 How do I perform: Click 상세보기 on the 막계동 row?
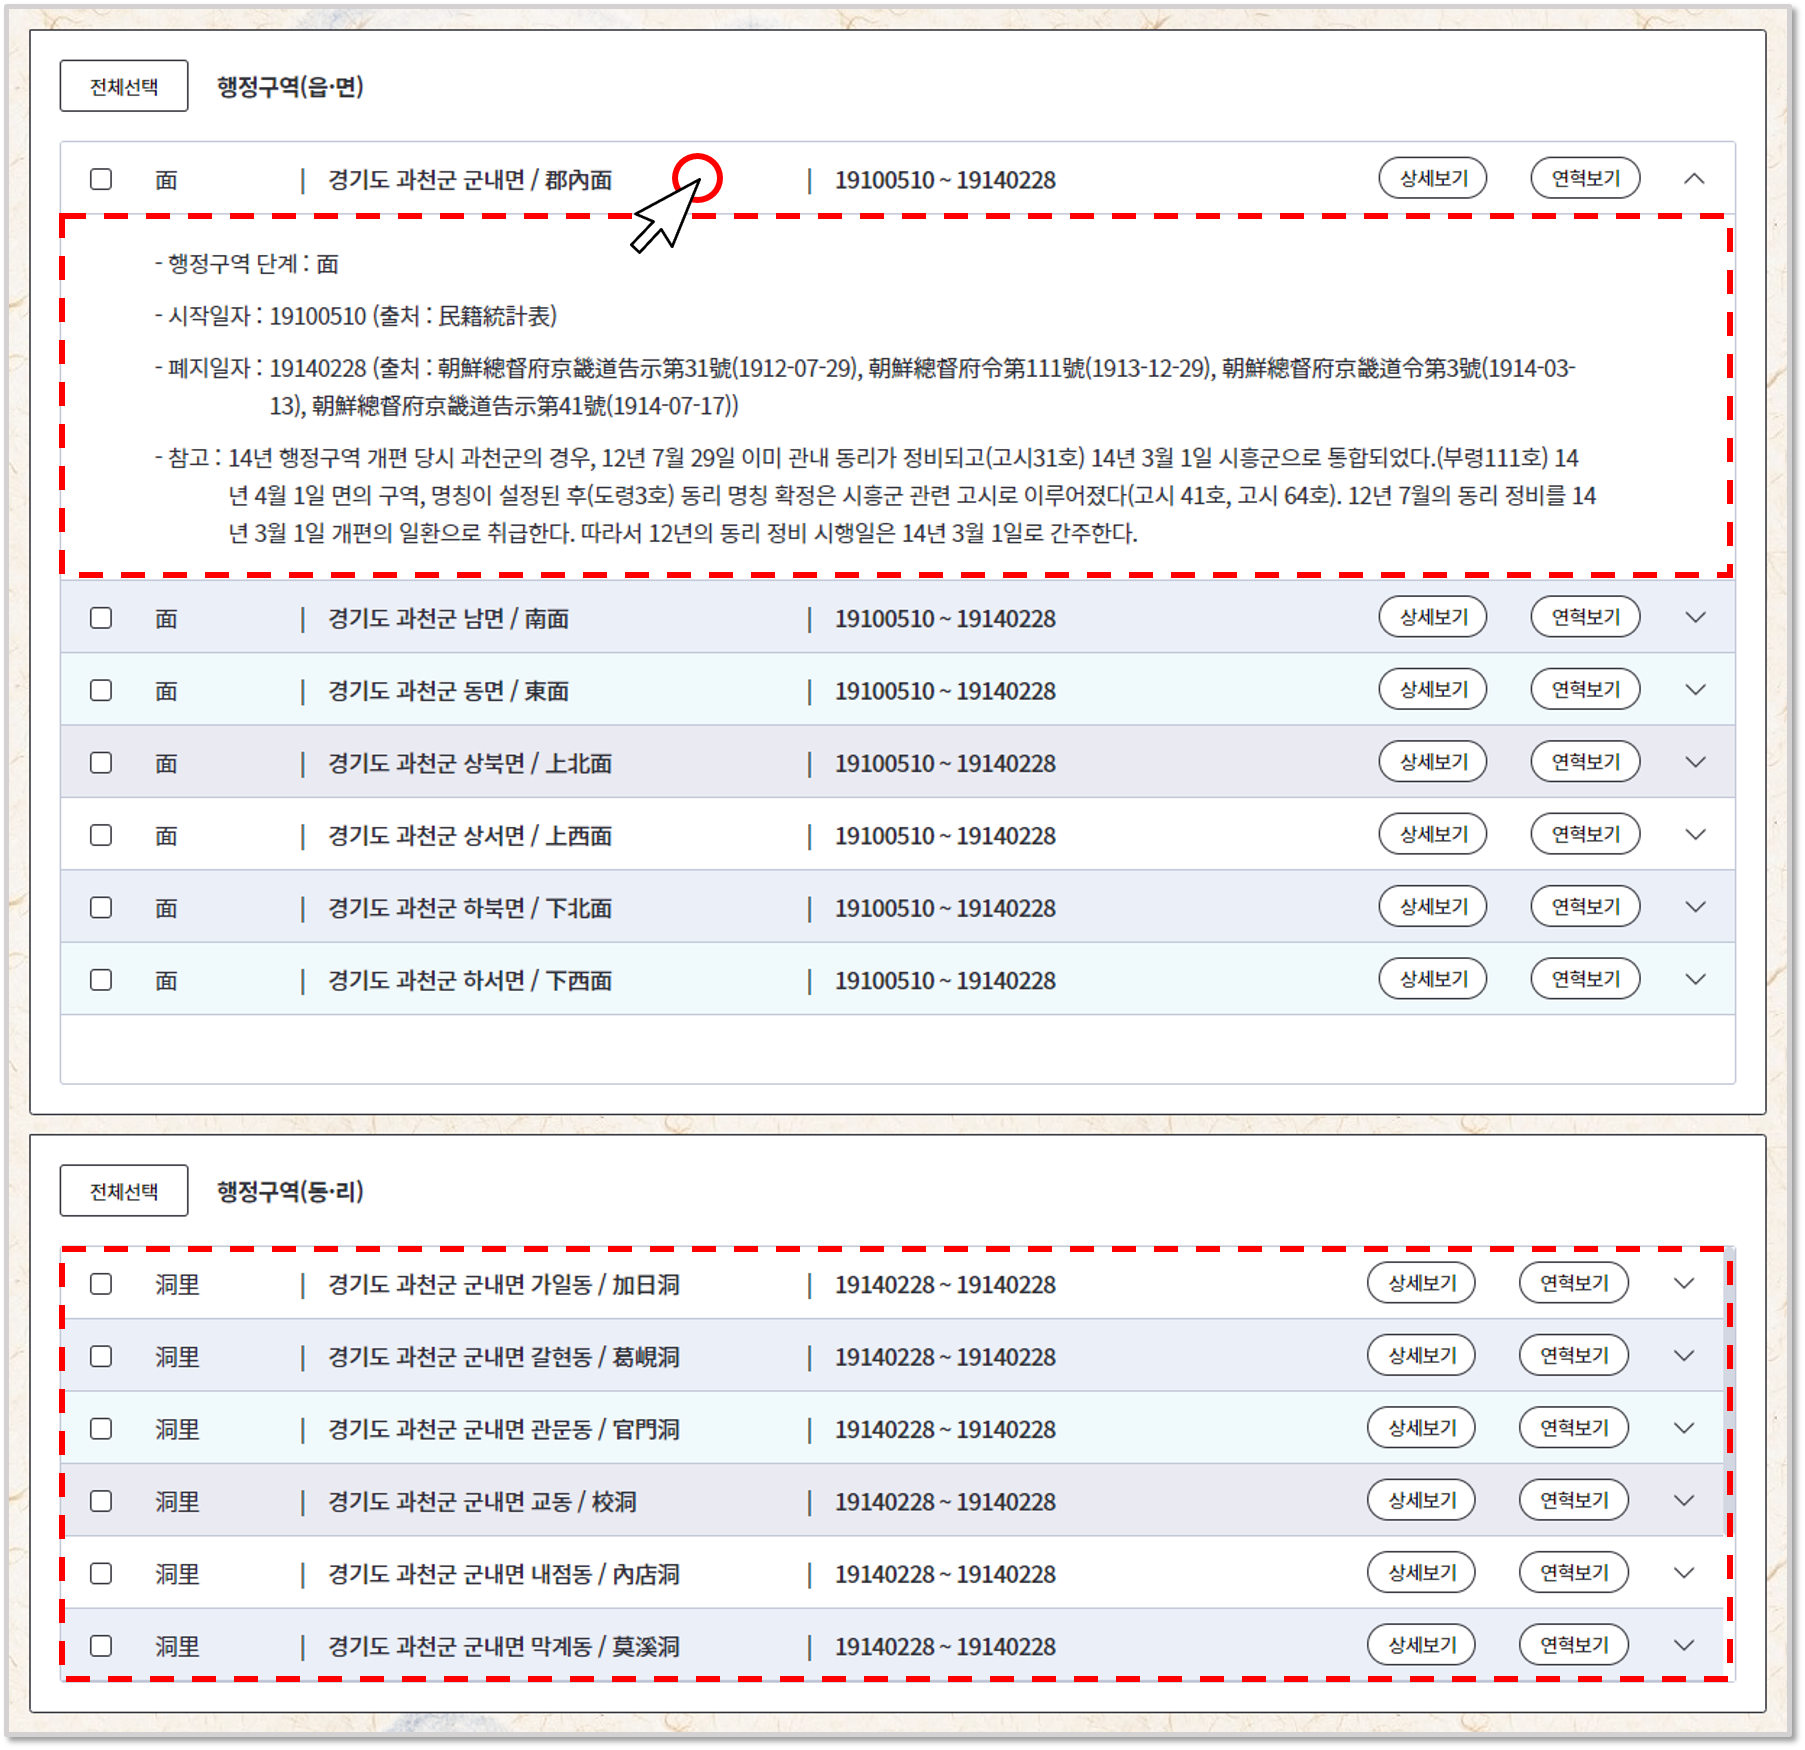tap(1421, 1645)
